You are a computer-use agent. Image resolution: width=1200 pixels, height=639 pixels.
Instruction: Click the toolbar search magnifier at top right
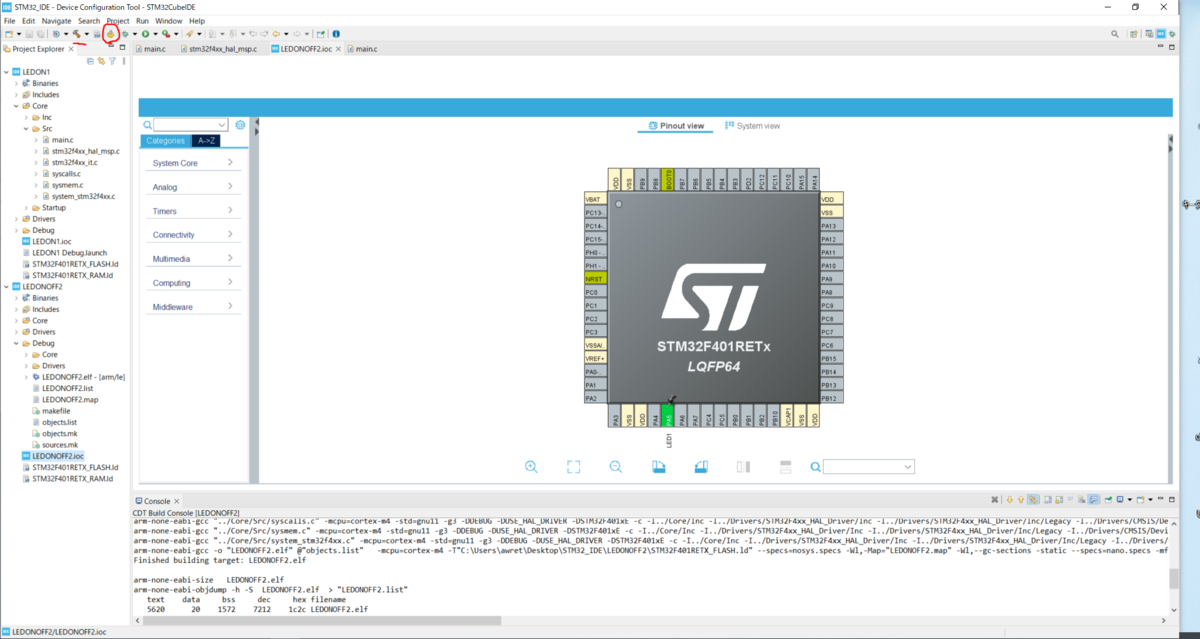pos(1115,34)
